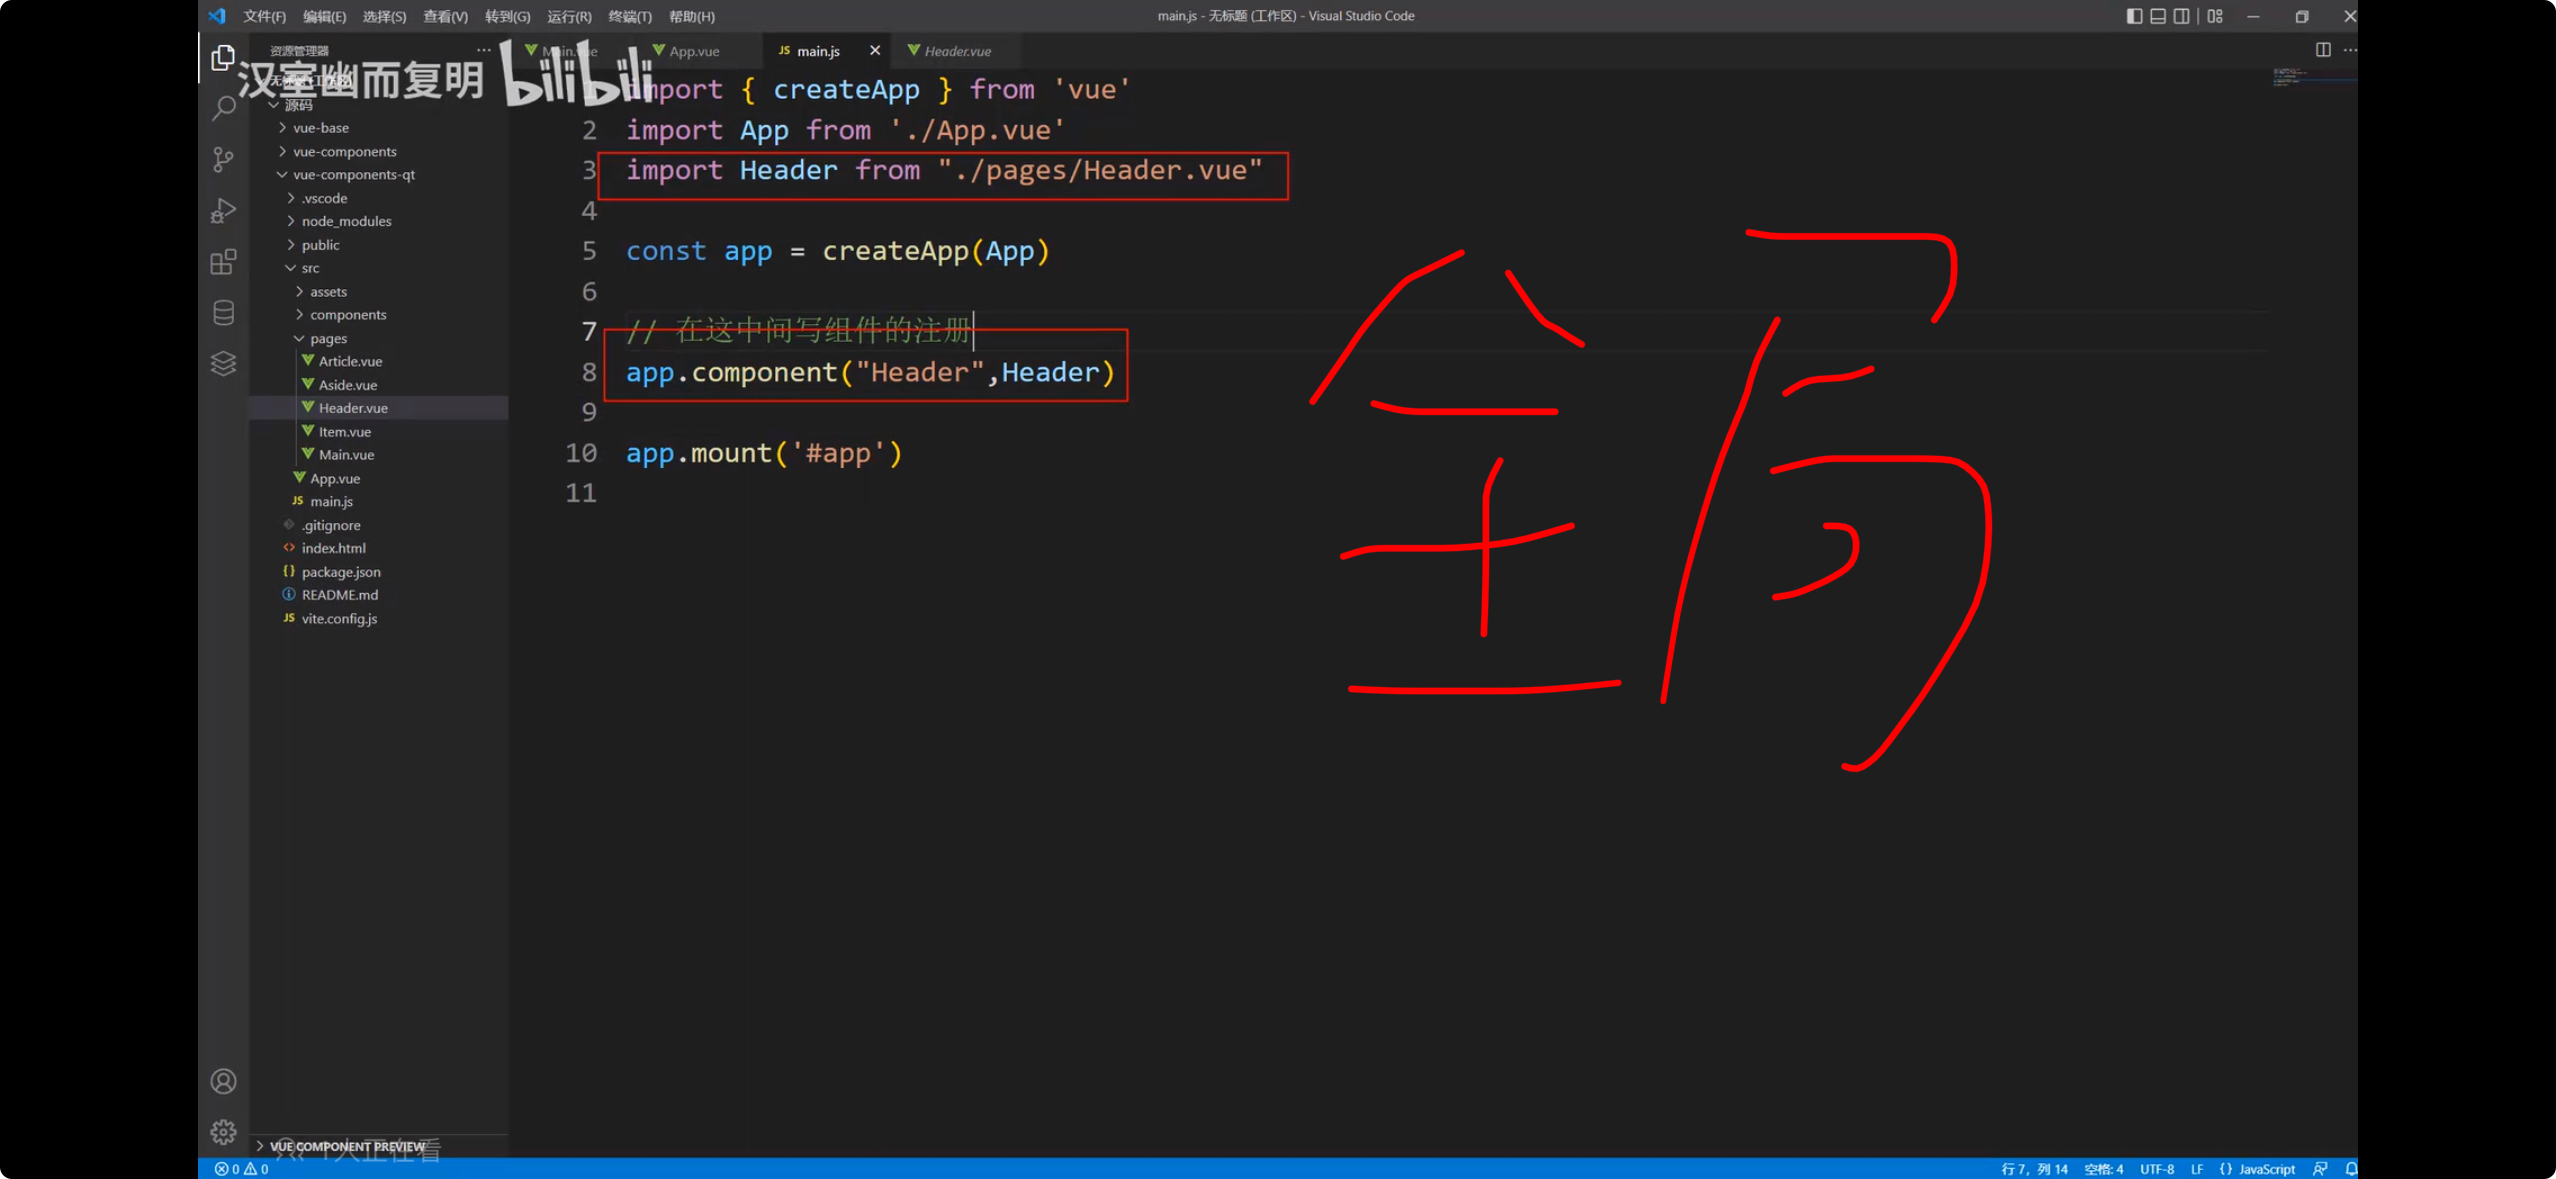
Task: Toggle the primary sidebar layout button
Action: tap(2133, 16)
